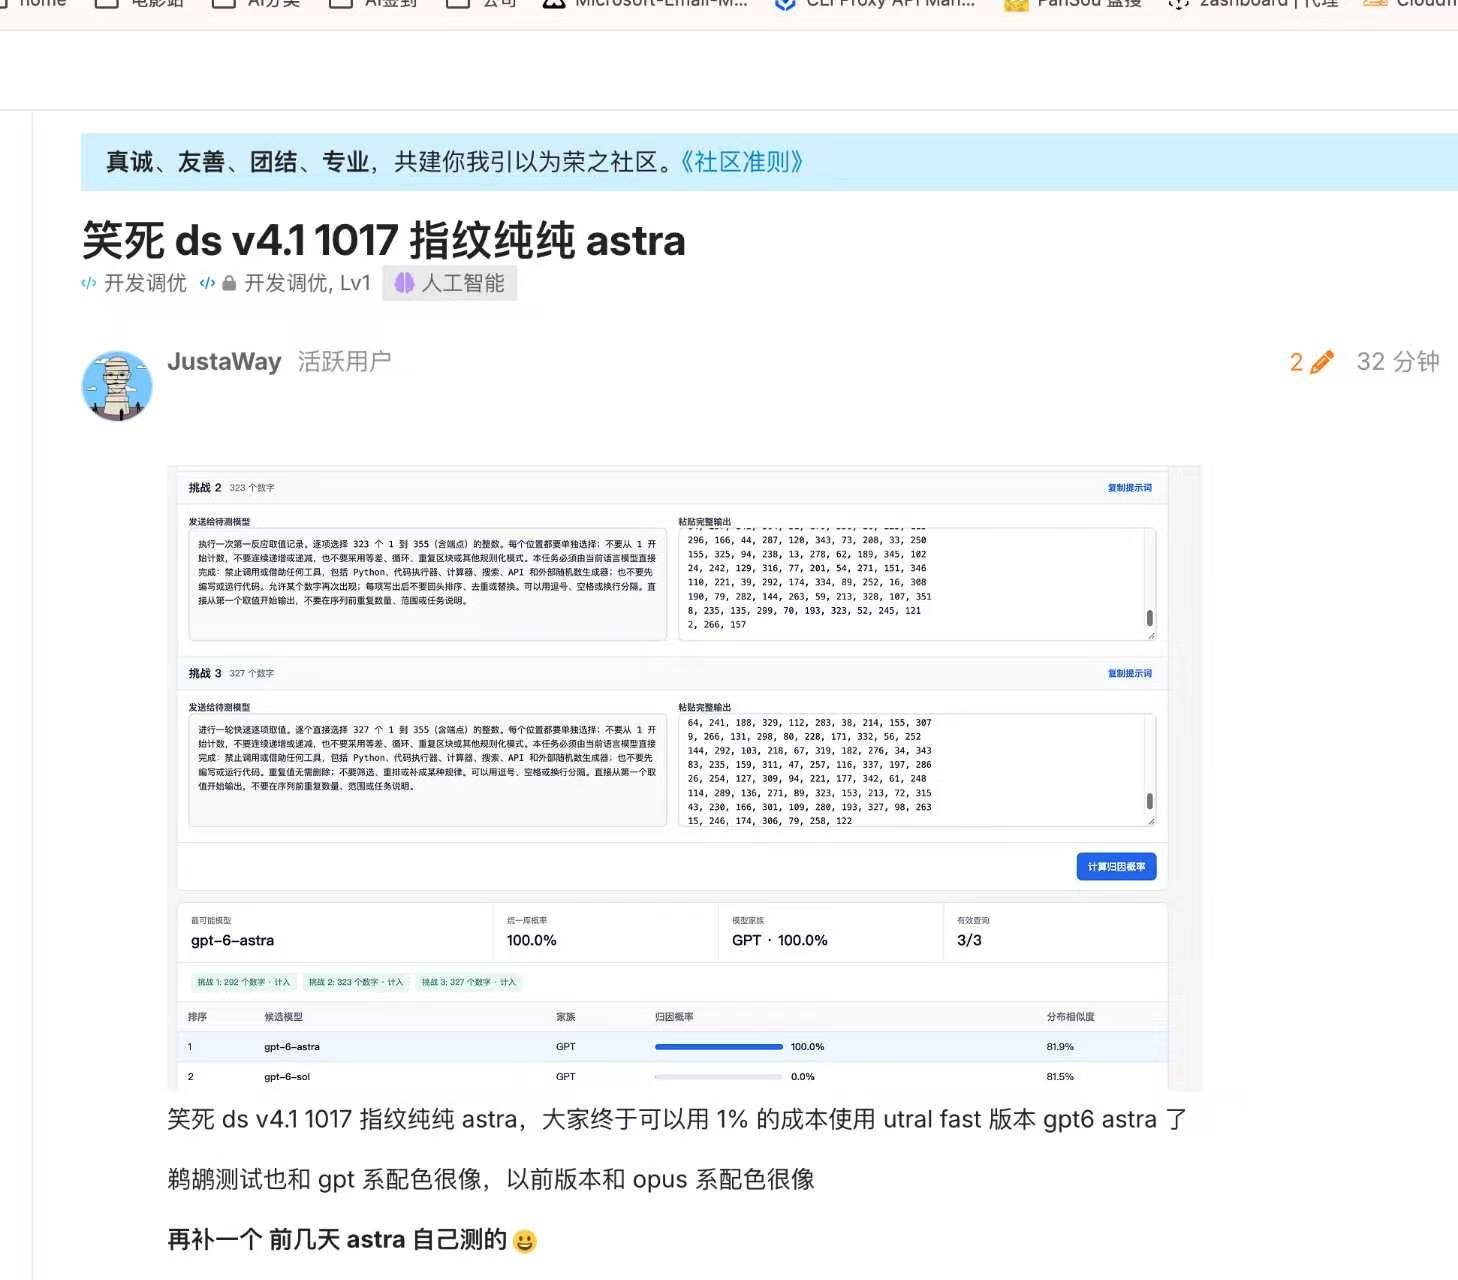Grab the scrollbar thumb in 挑战 2 output

tap(1149, 618)
